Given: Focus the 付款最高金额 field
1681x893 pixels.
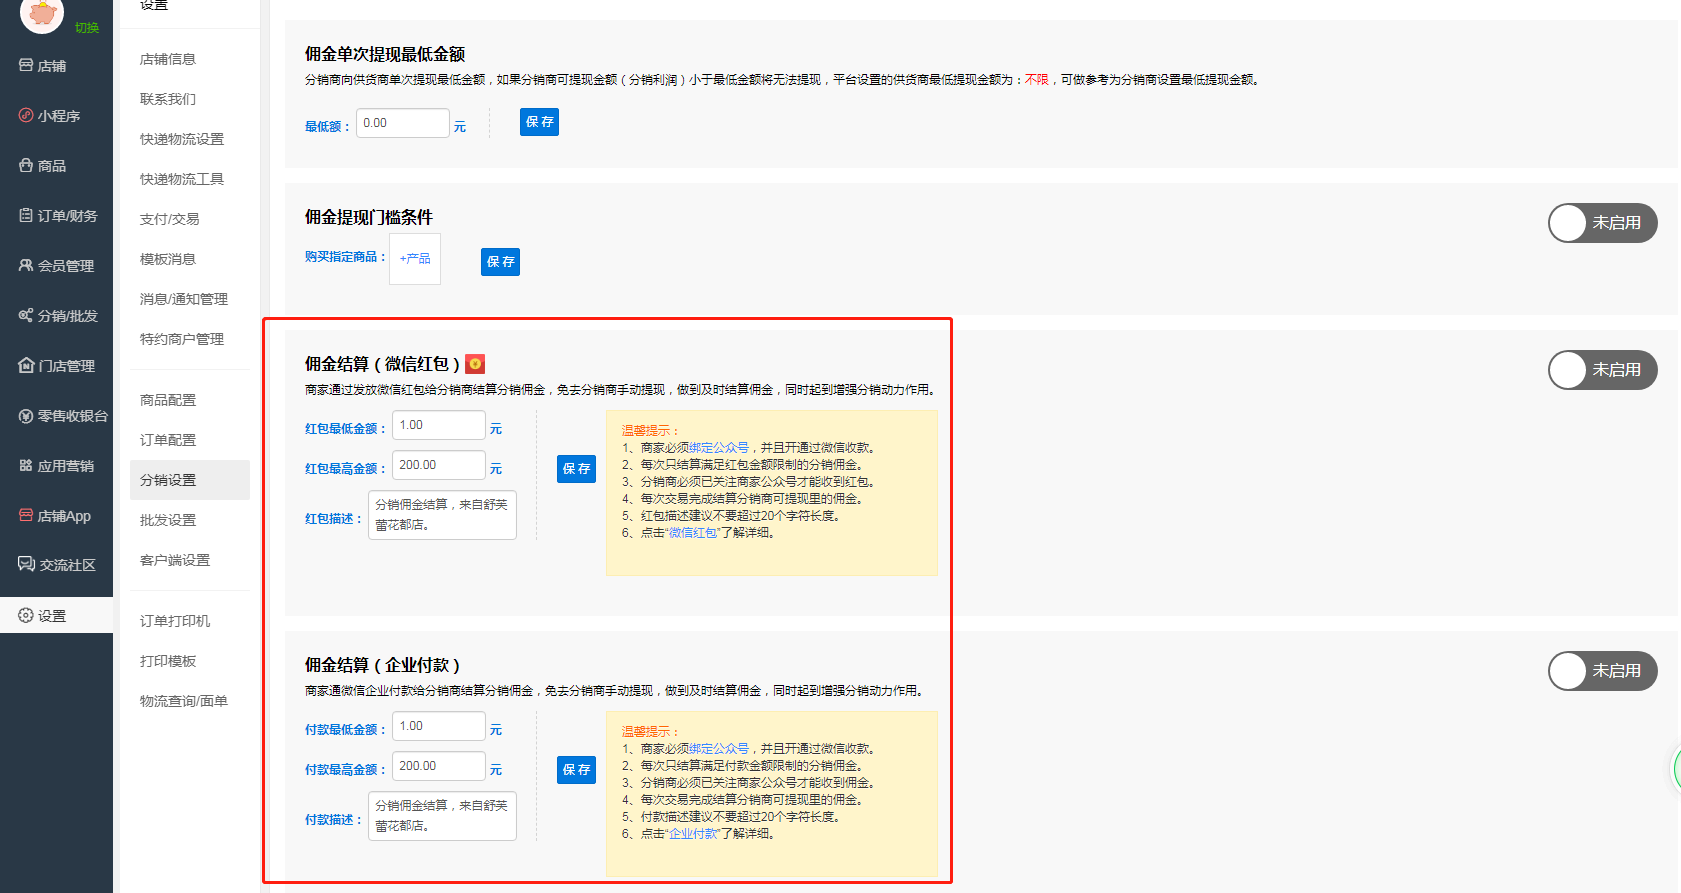Looking at the screenshot, I should (439, 766).
